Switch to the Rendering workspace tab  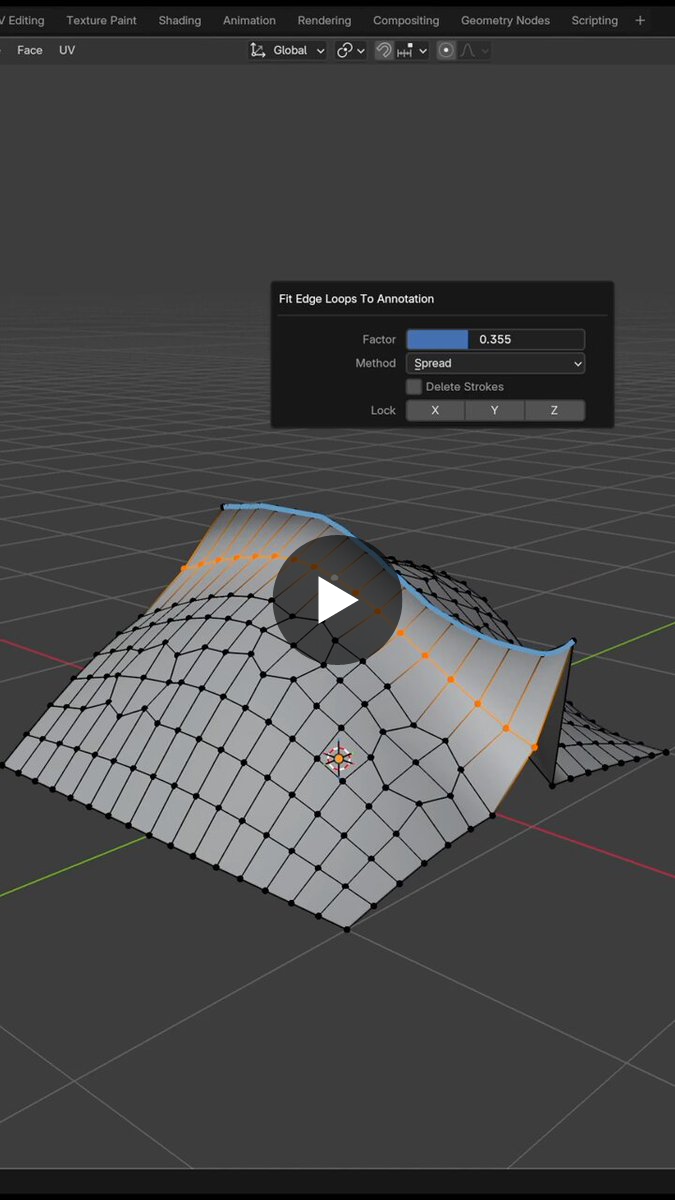coord(324,20)
